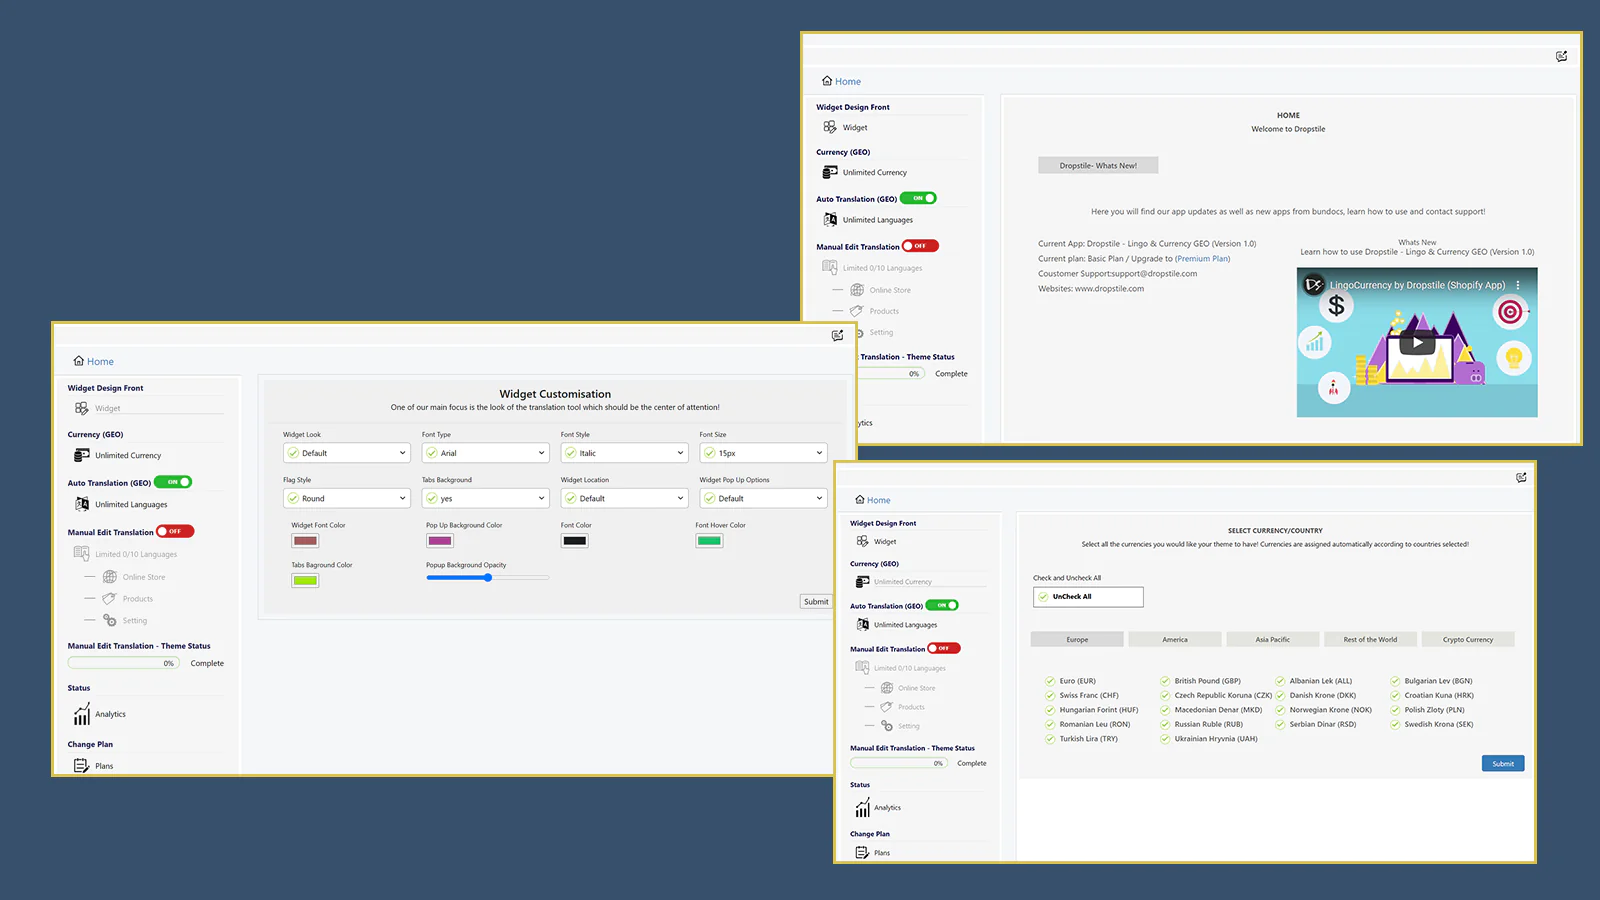
Task: Click the Home house icon in currency window
Action: [860, 499]
